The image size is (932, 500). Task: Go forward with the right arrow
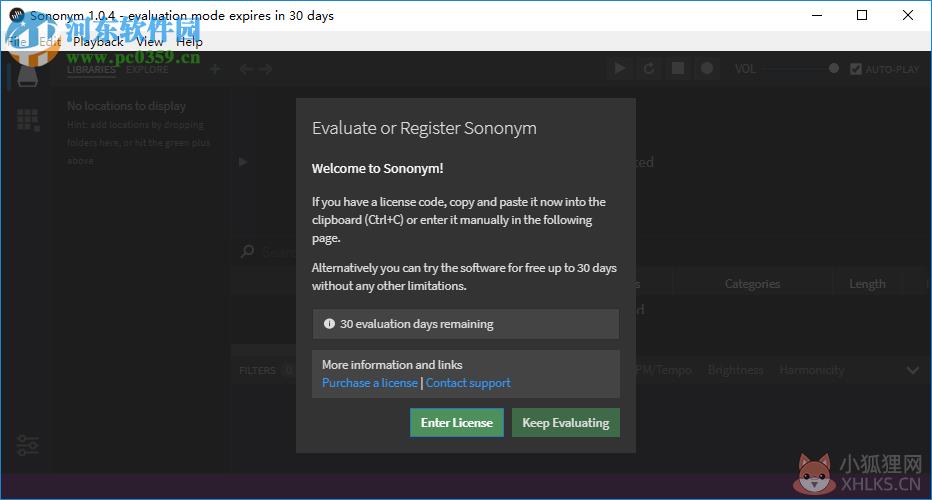click(266, 69)
